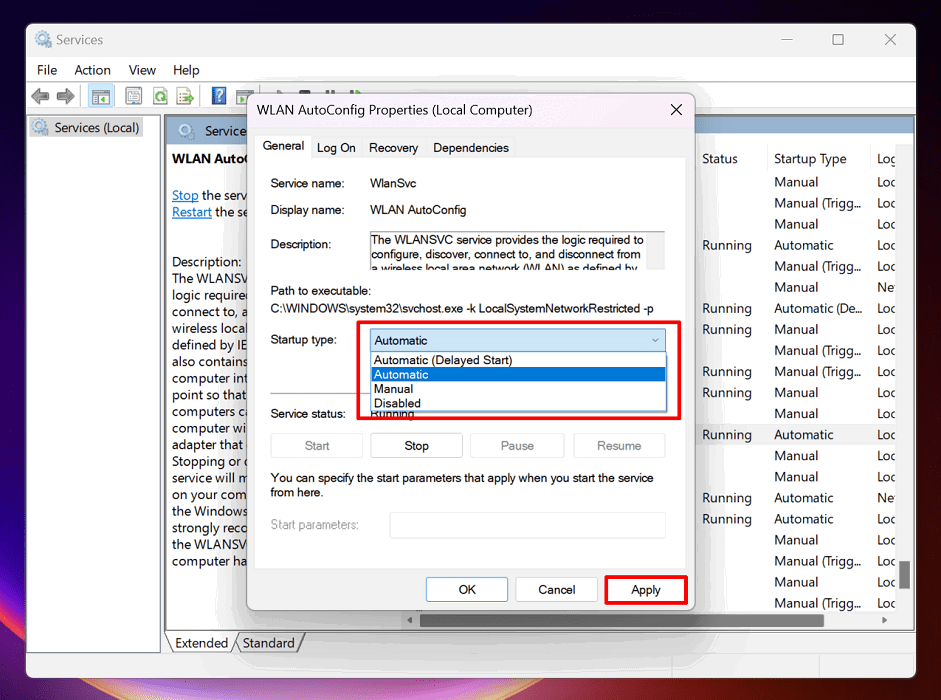The image size is (941, 700).
Task: Click the WlanSvc service name value
Action: (x=393, y=183)
